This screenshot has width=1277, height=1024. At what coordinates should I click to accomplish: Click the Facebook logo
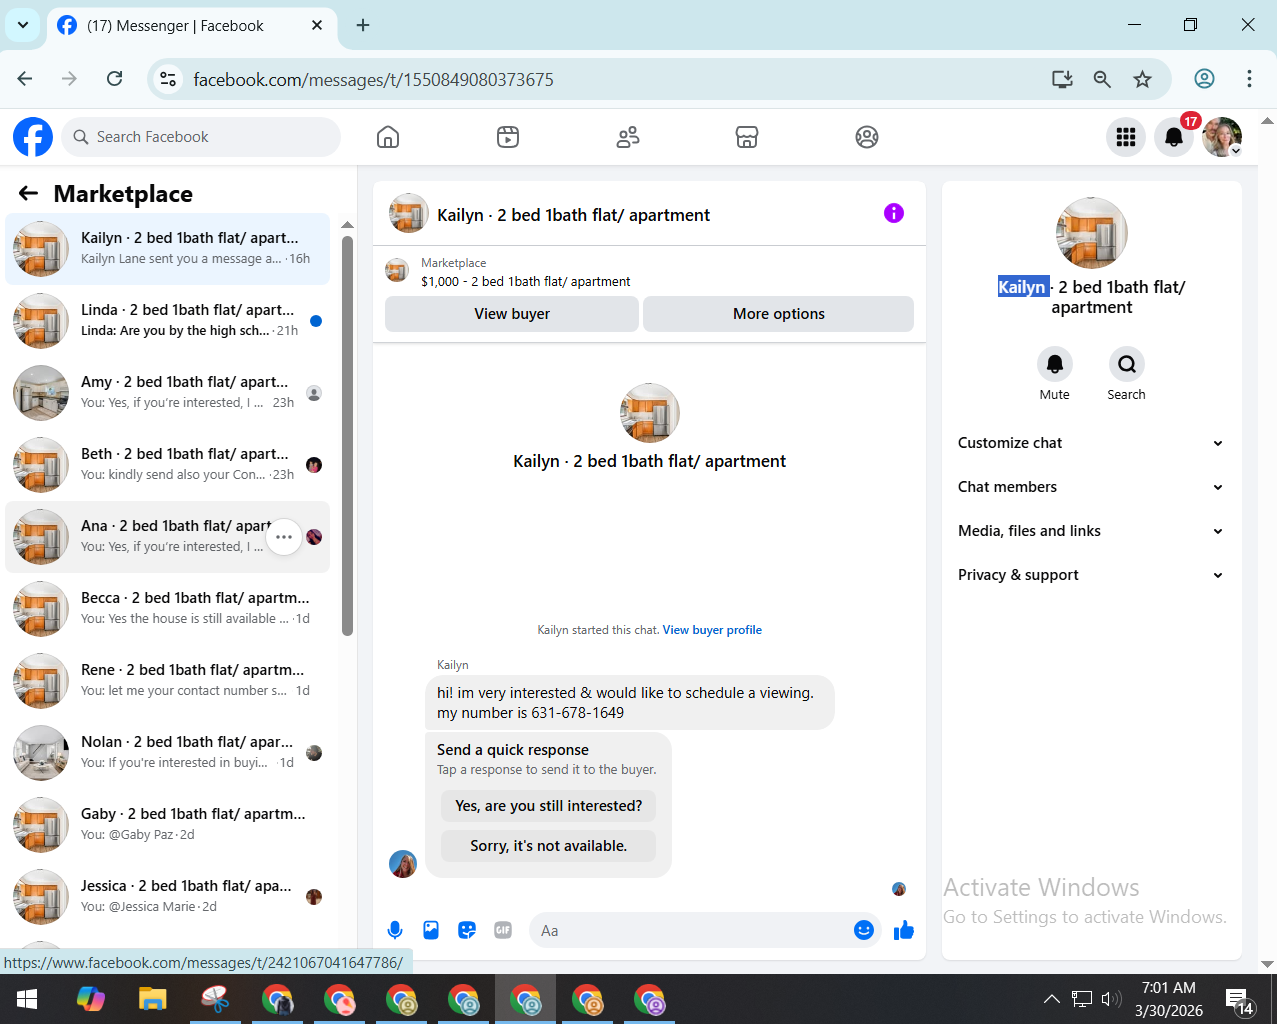click(33, 137)
